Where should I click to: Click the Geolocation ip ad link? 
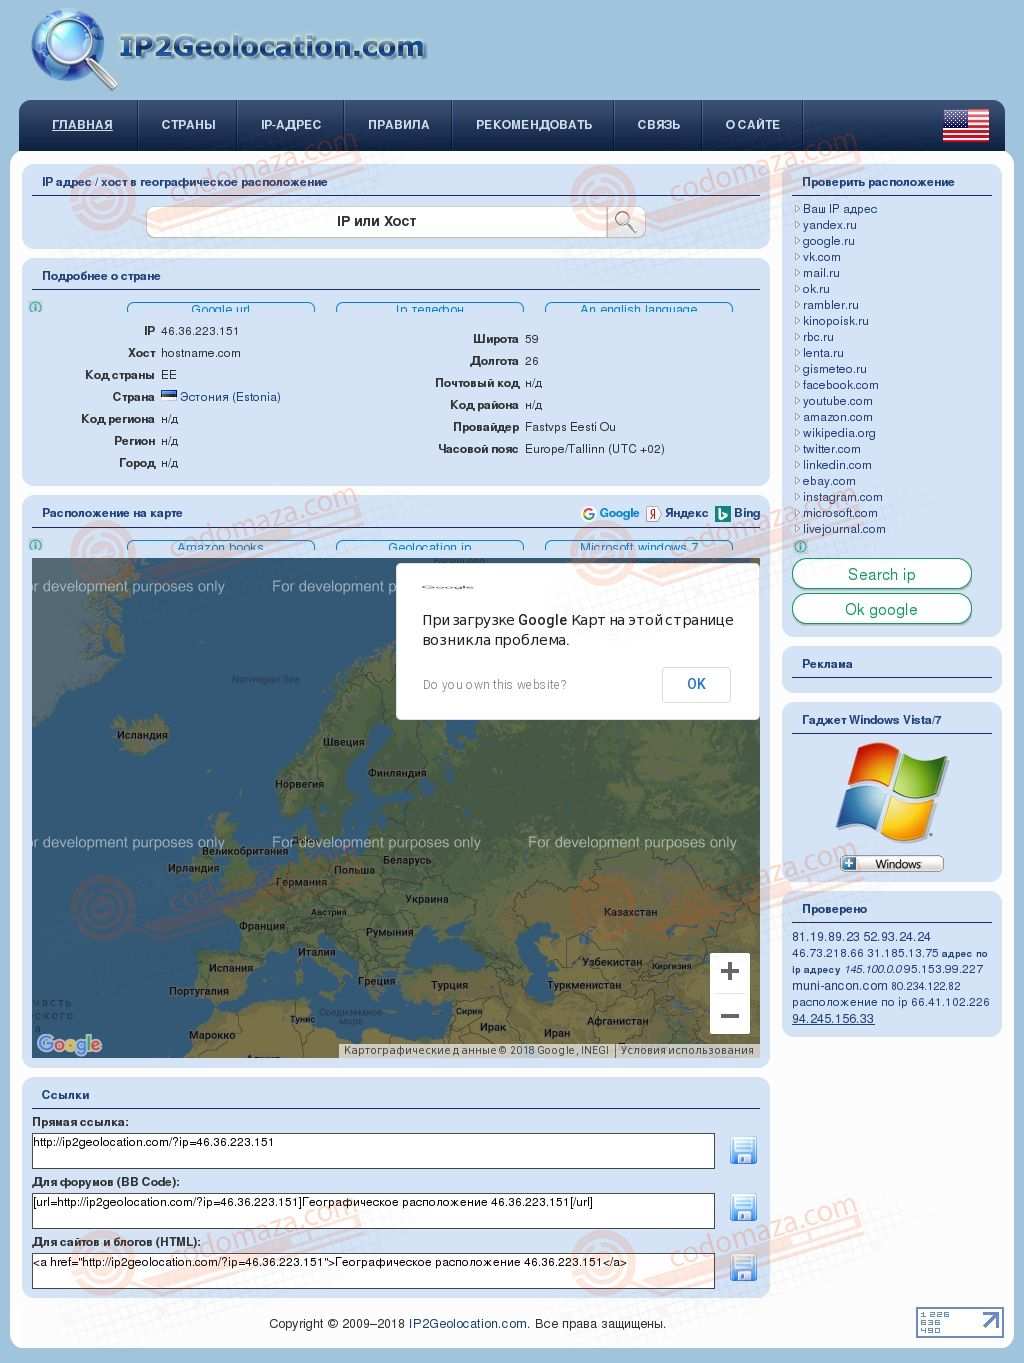[430, 547]
